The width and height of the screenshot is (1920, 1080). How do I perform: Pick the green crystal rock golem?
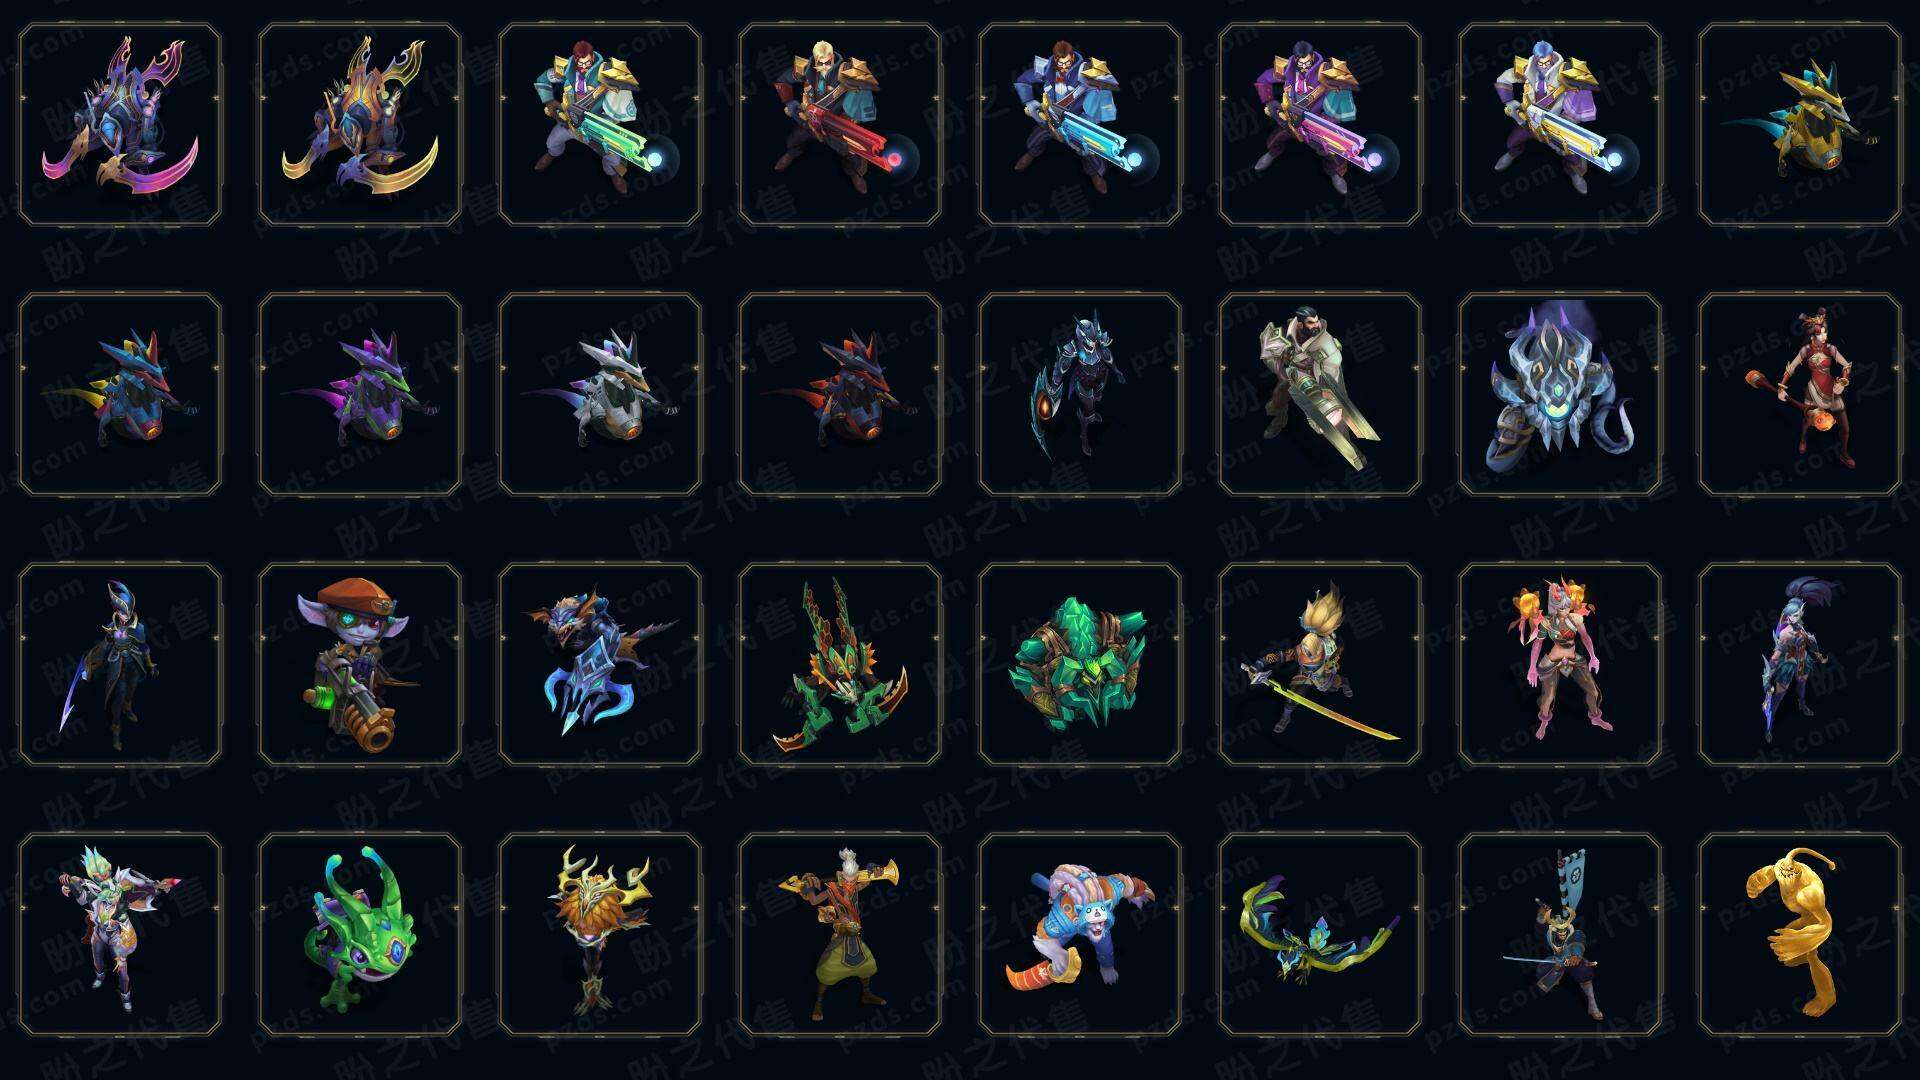(1080, 664)
